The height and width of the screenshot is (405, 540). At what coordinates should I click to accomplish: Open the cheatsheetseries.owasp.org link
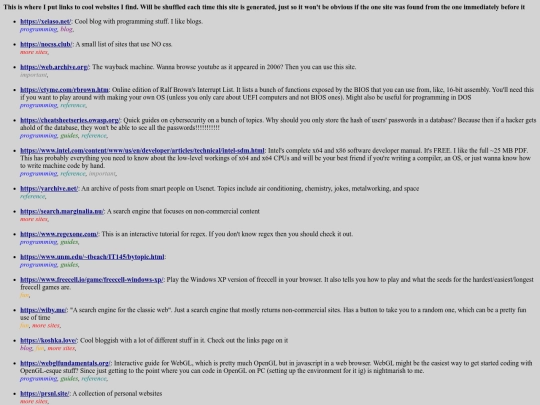tap(70, 120)
